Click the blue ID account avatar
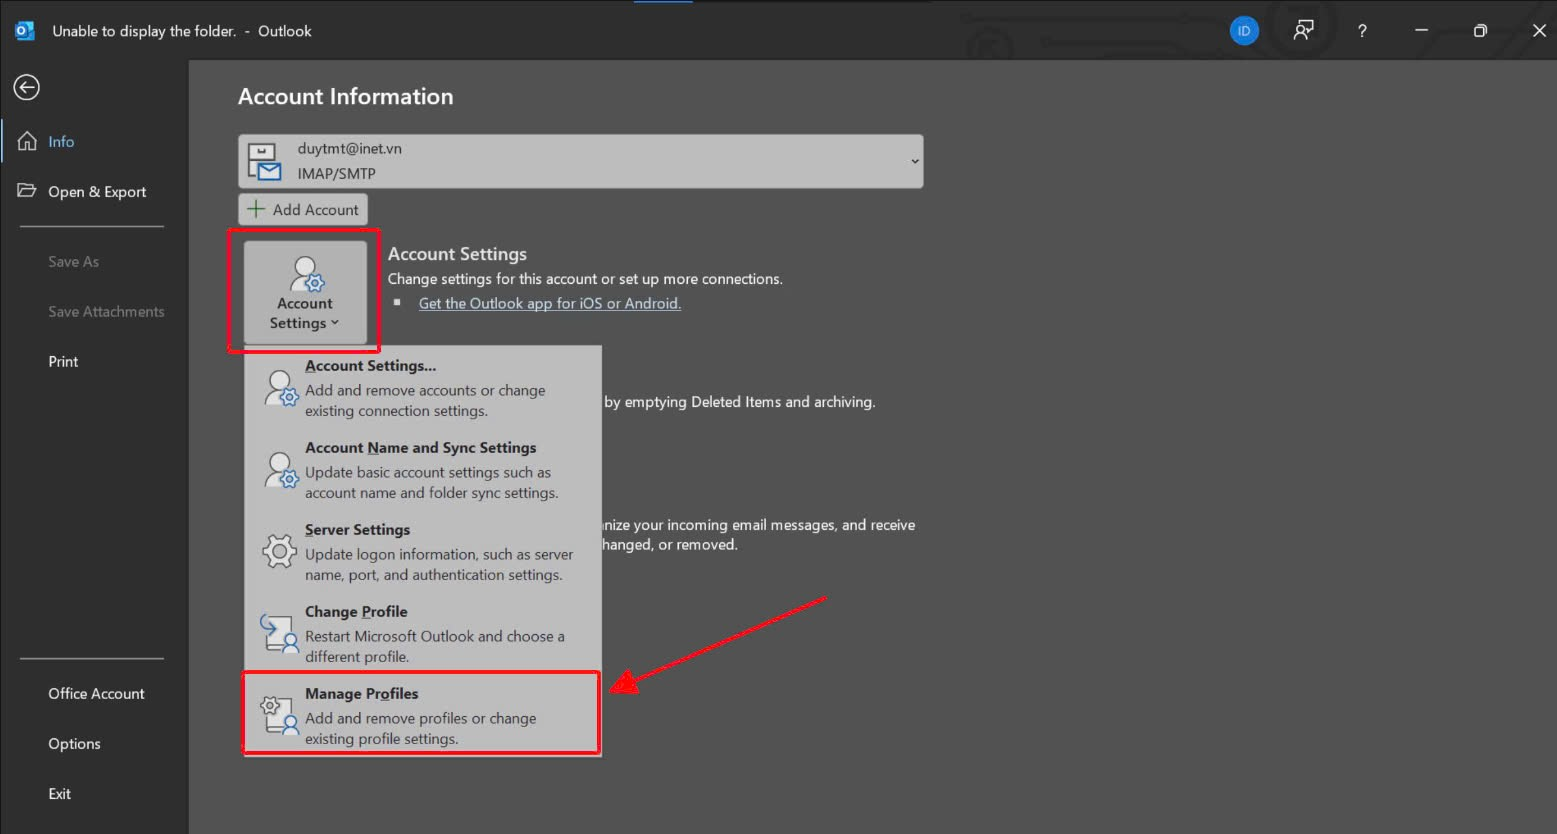 pyautogui.click(x=1244, y=31)
